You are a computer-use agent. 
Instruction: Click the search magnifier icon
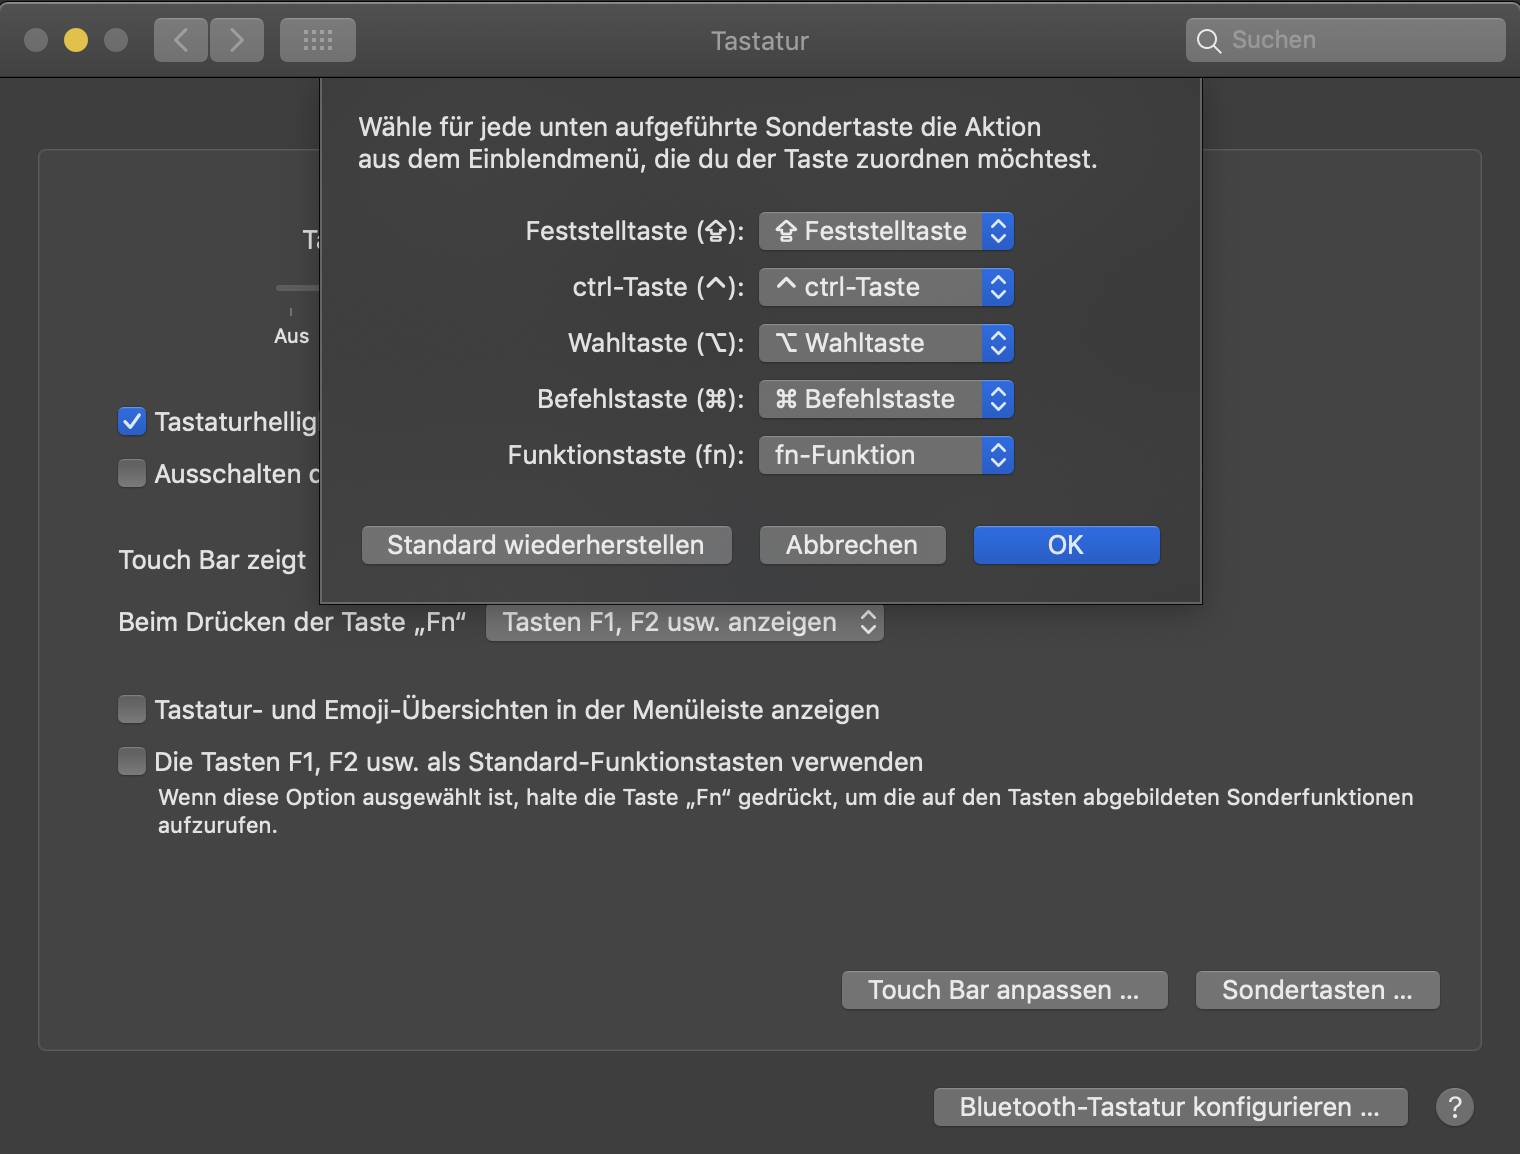tap(1209, 41)
